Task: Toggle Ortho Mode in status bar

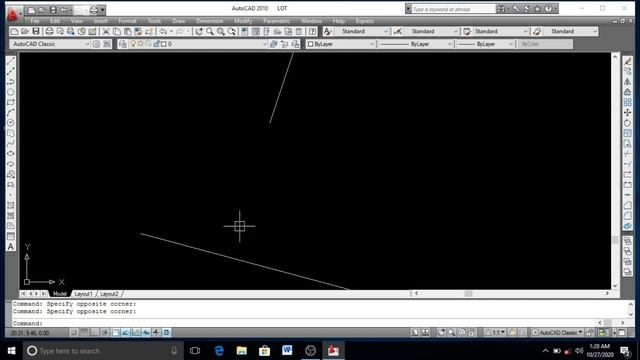Action: point(94,333)
